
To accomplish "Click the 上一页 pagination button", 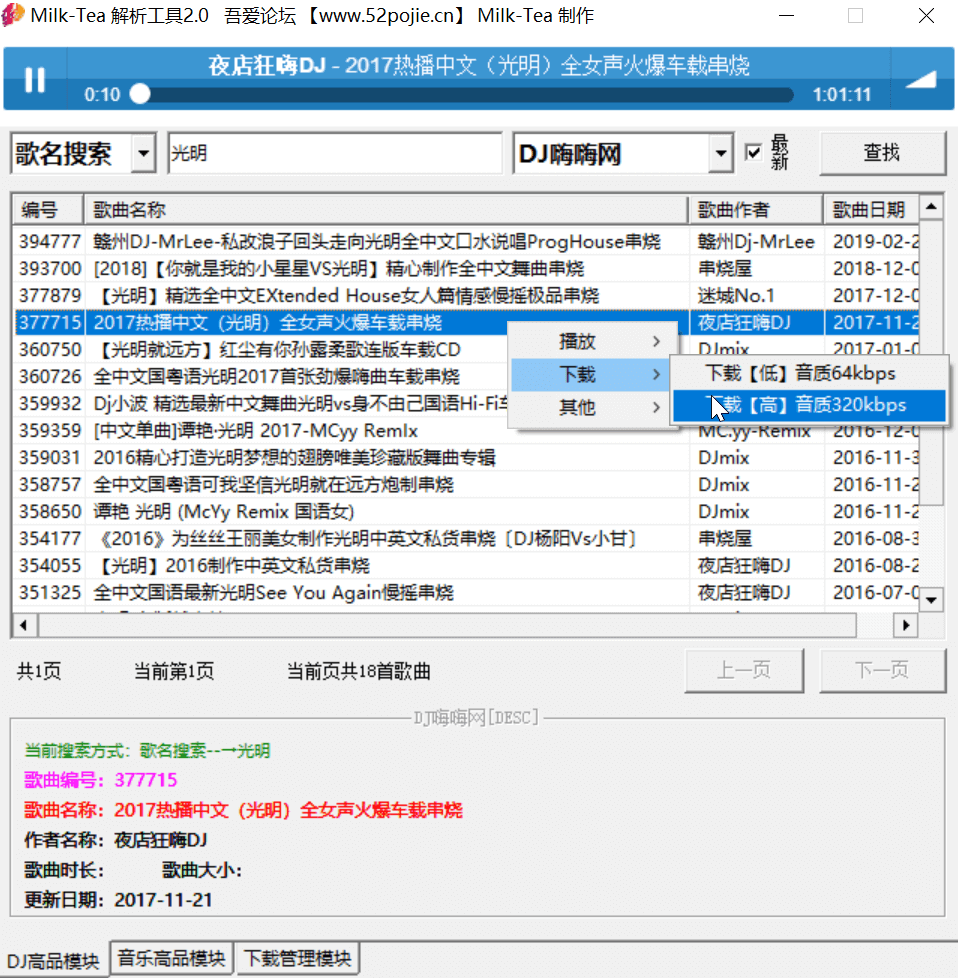I will tap(744, 671).
